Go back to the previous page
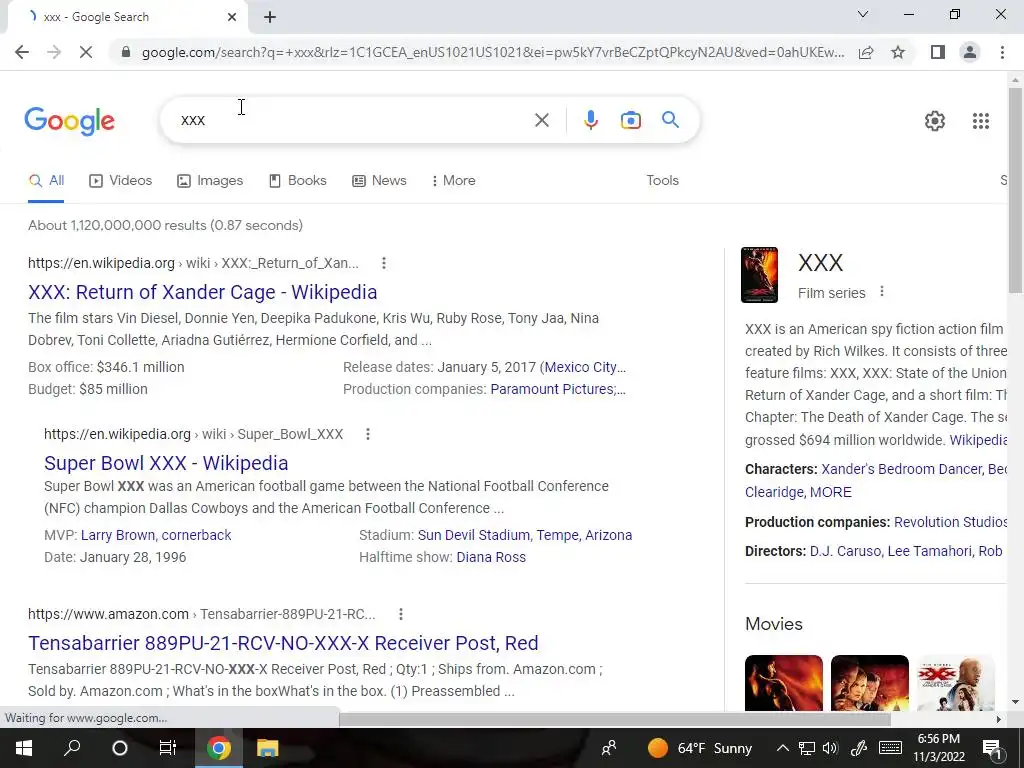This screenshot has height=768, width=1024. coord(22,52)
